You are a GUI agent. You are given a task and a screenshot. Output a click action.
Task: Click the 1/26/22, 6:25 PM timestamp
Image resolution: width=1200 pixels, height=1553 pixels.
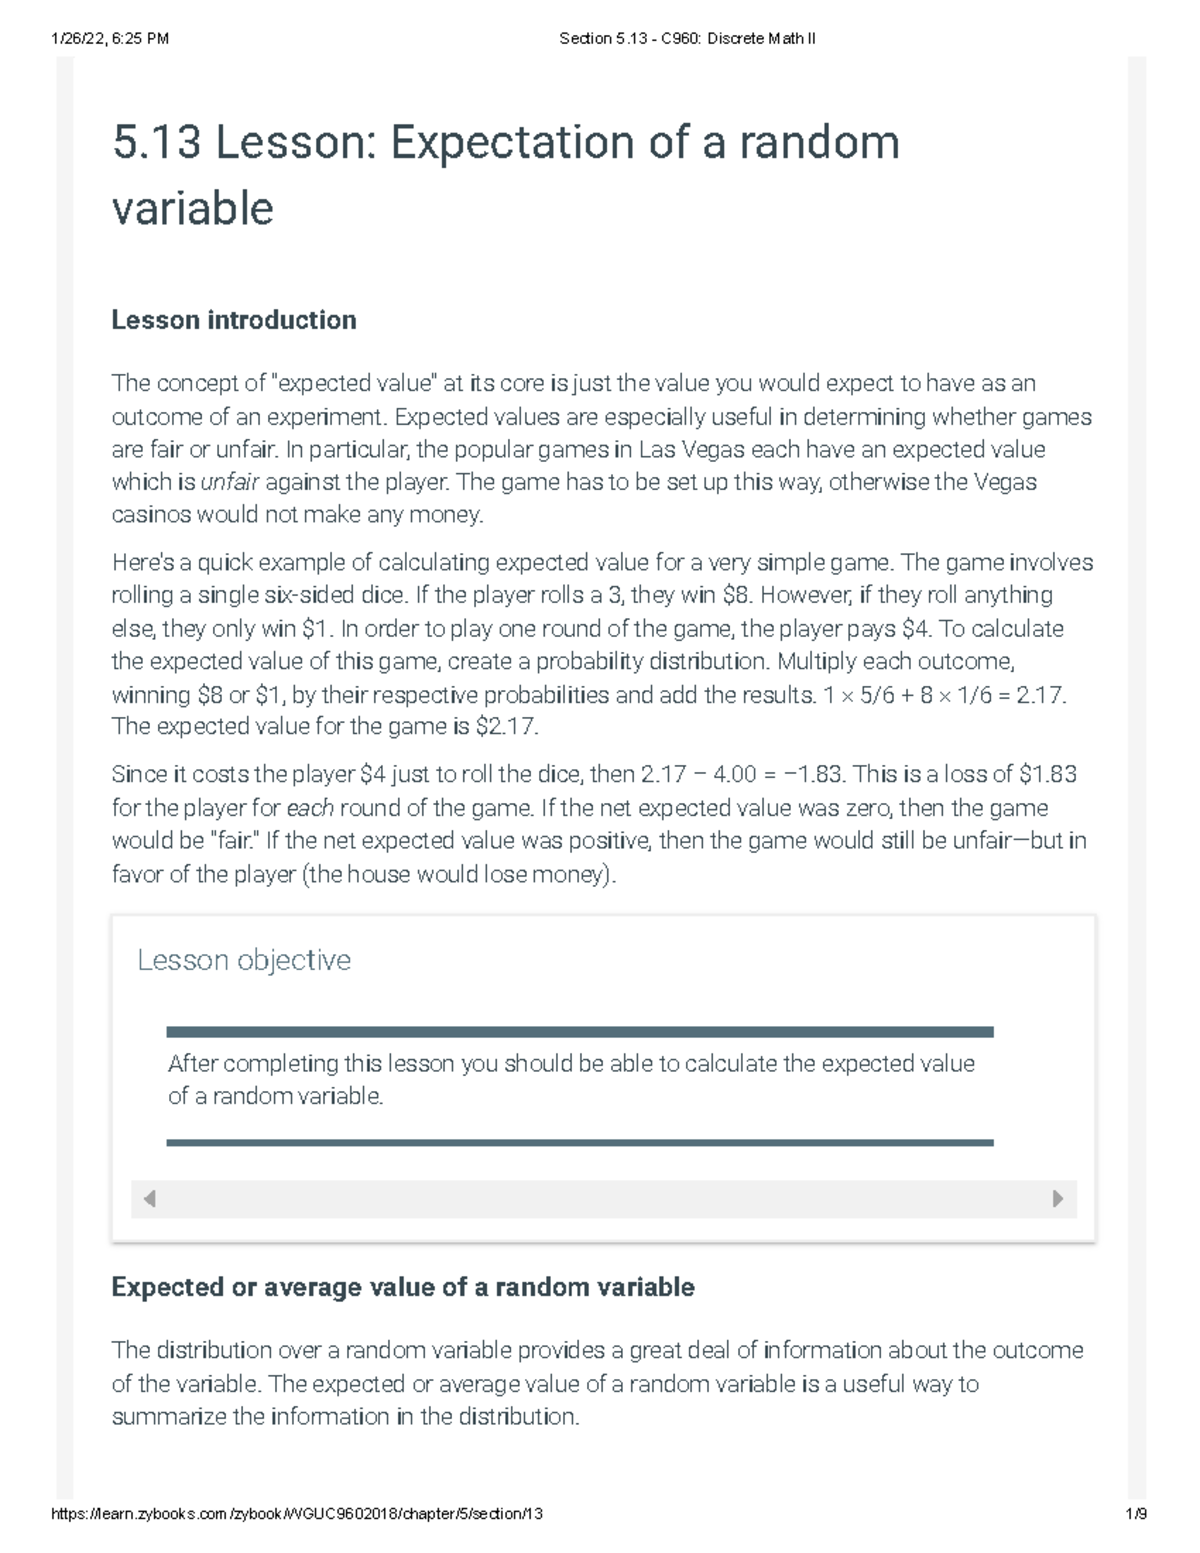tap(110, 39)
